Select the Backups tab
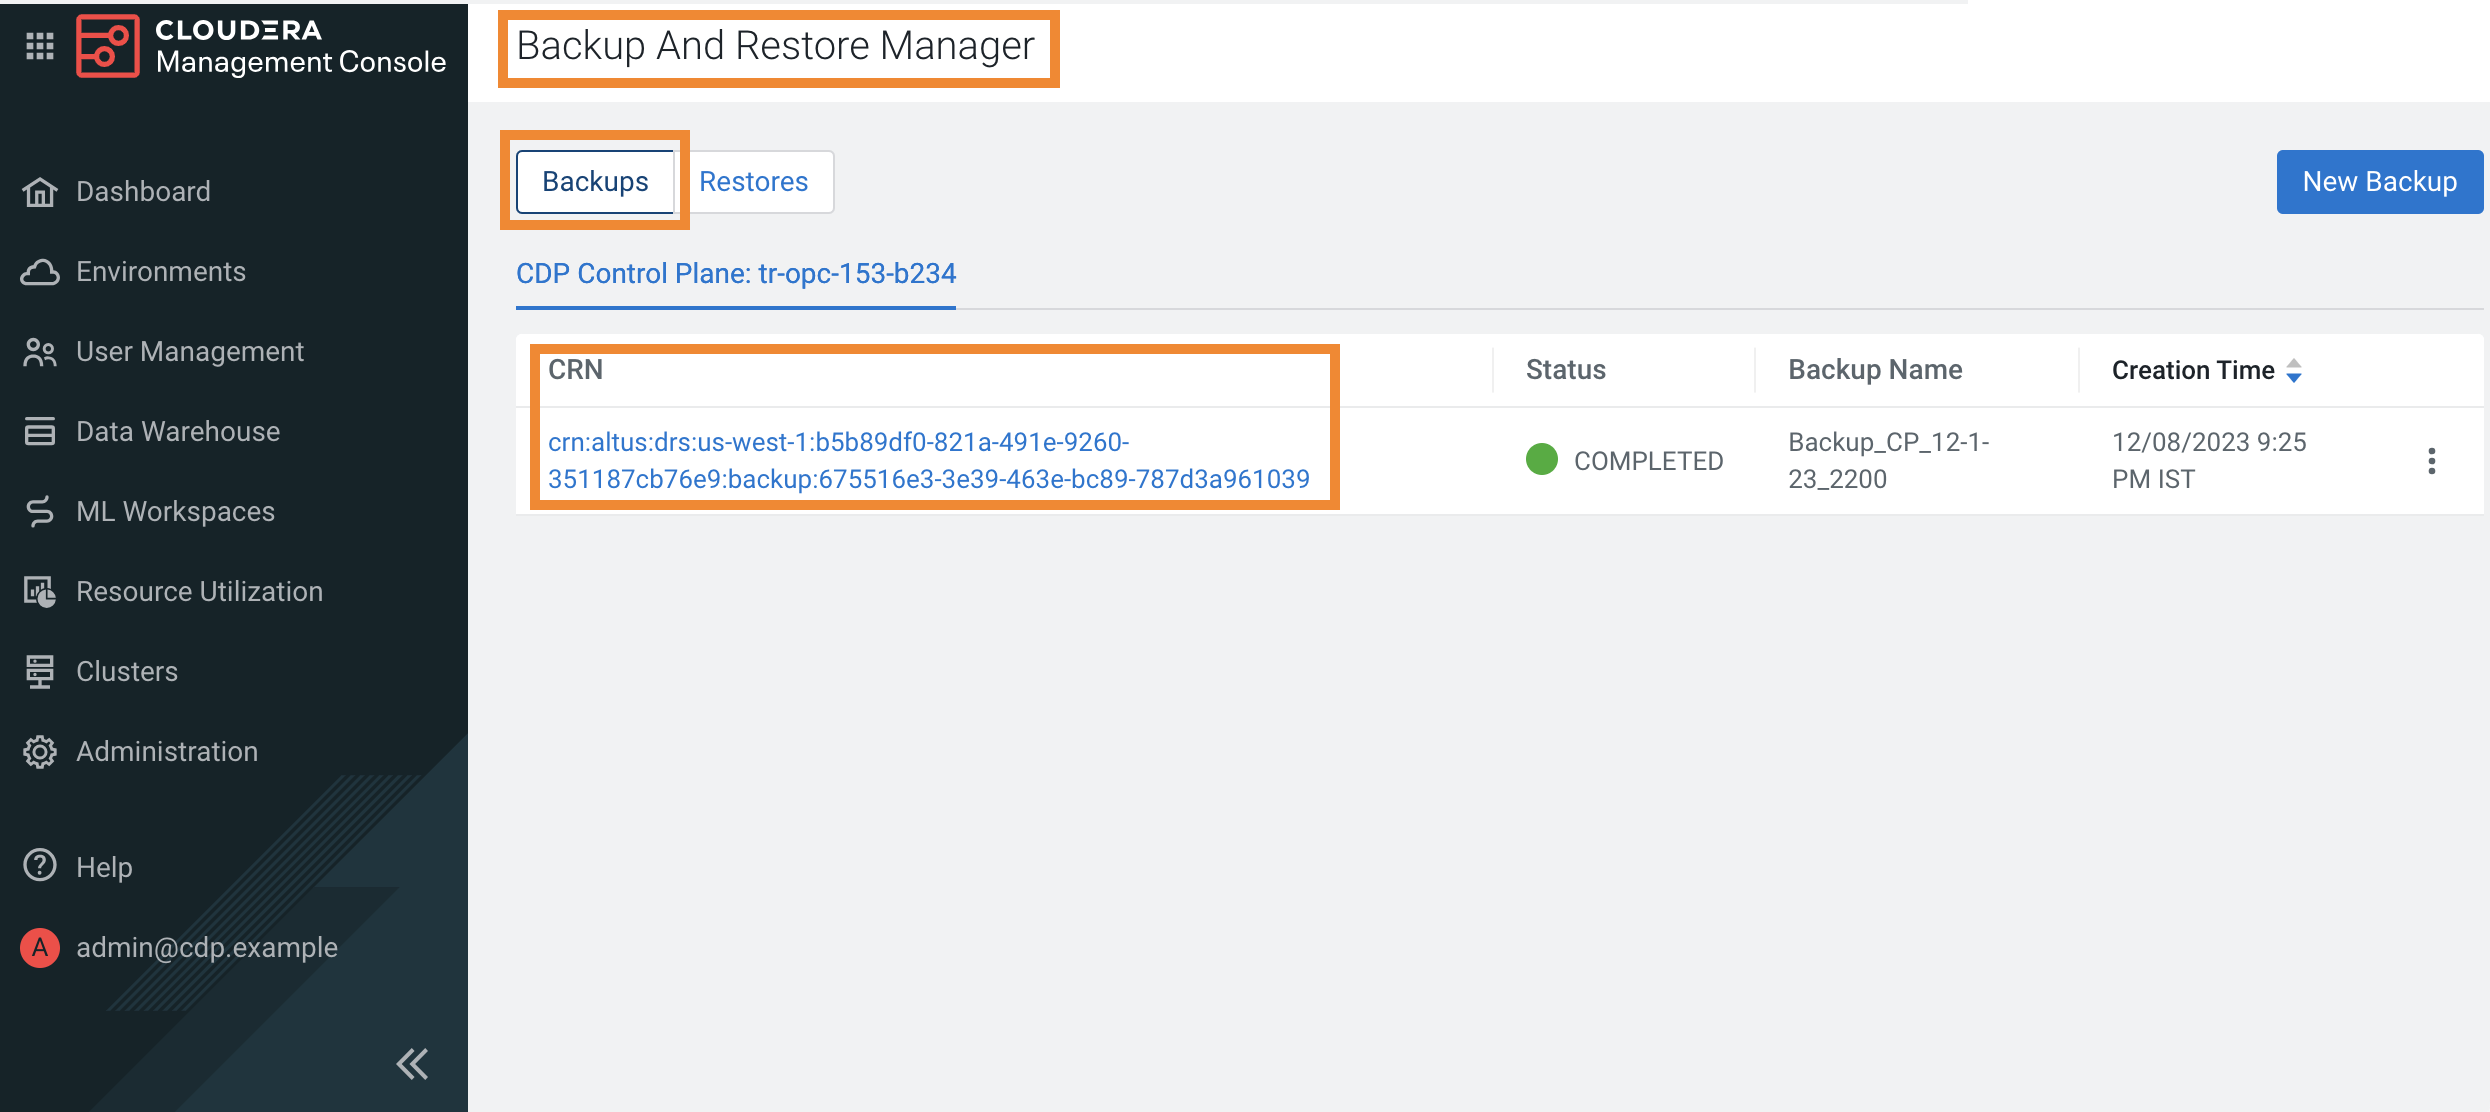This screenshot has width=2490, height=1112. (x=594, y=181)
